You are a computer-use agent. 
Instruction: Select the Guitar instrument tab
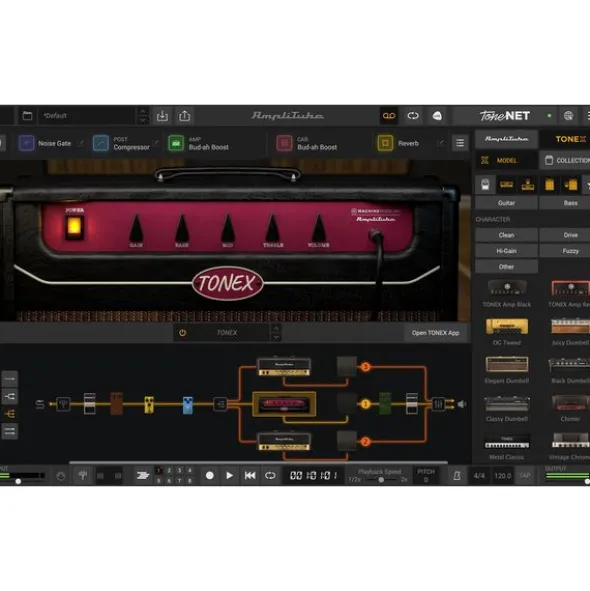tap(506, 203)
